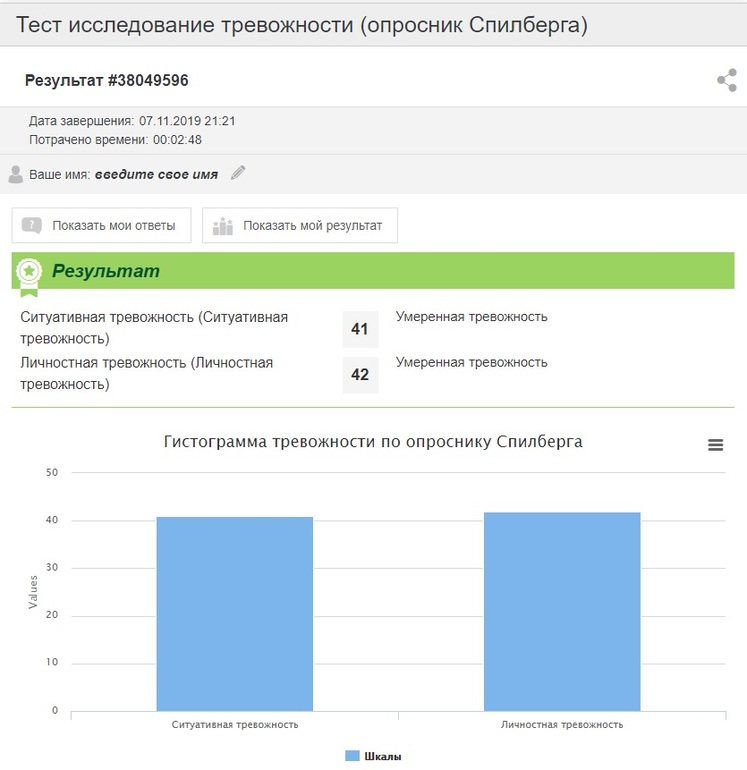Image resolution: width=747 pixels, height=770 pixels.
Task: Click the people icon in results button
Action: 223,225
